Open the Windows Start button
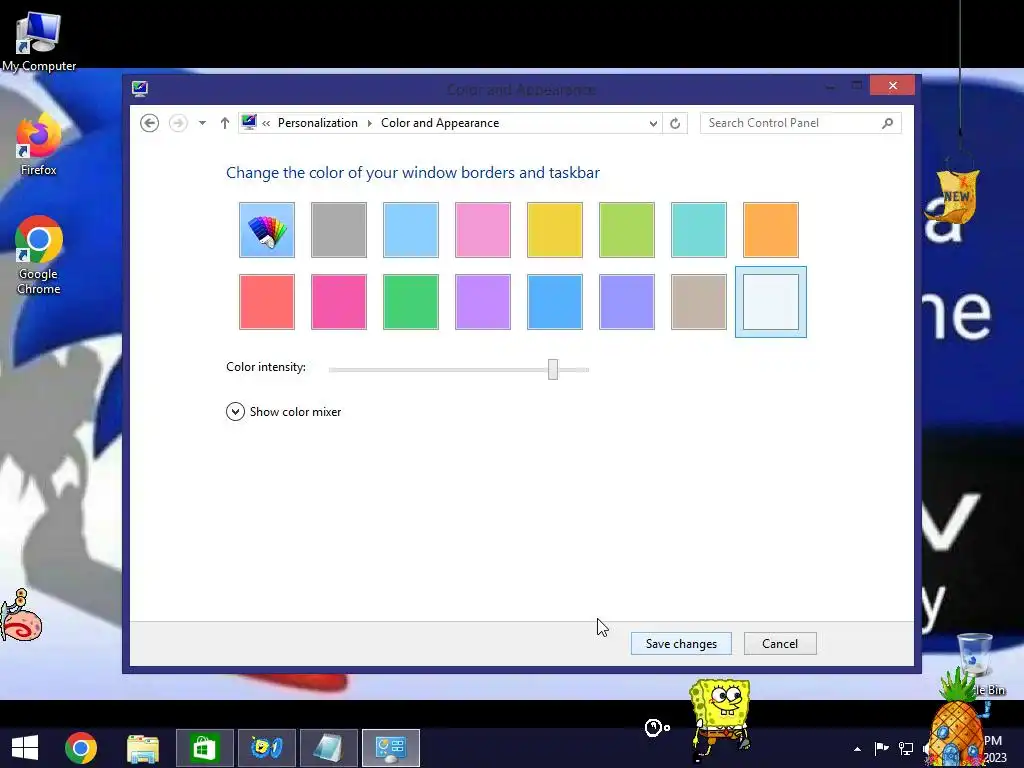 pos(25,748)
